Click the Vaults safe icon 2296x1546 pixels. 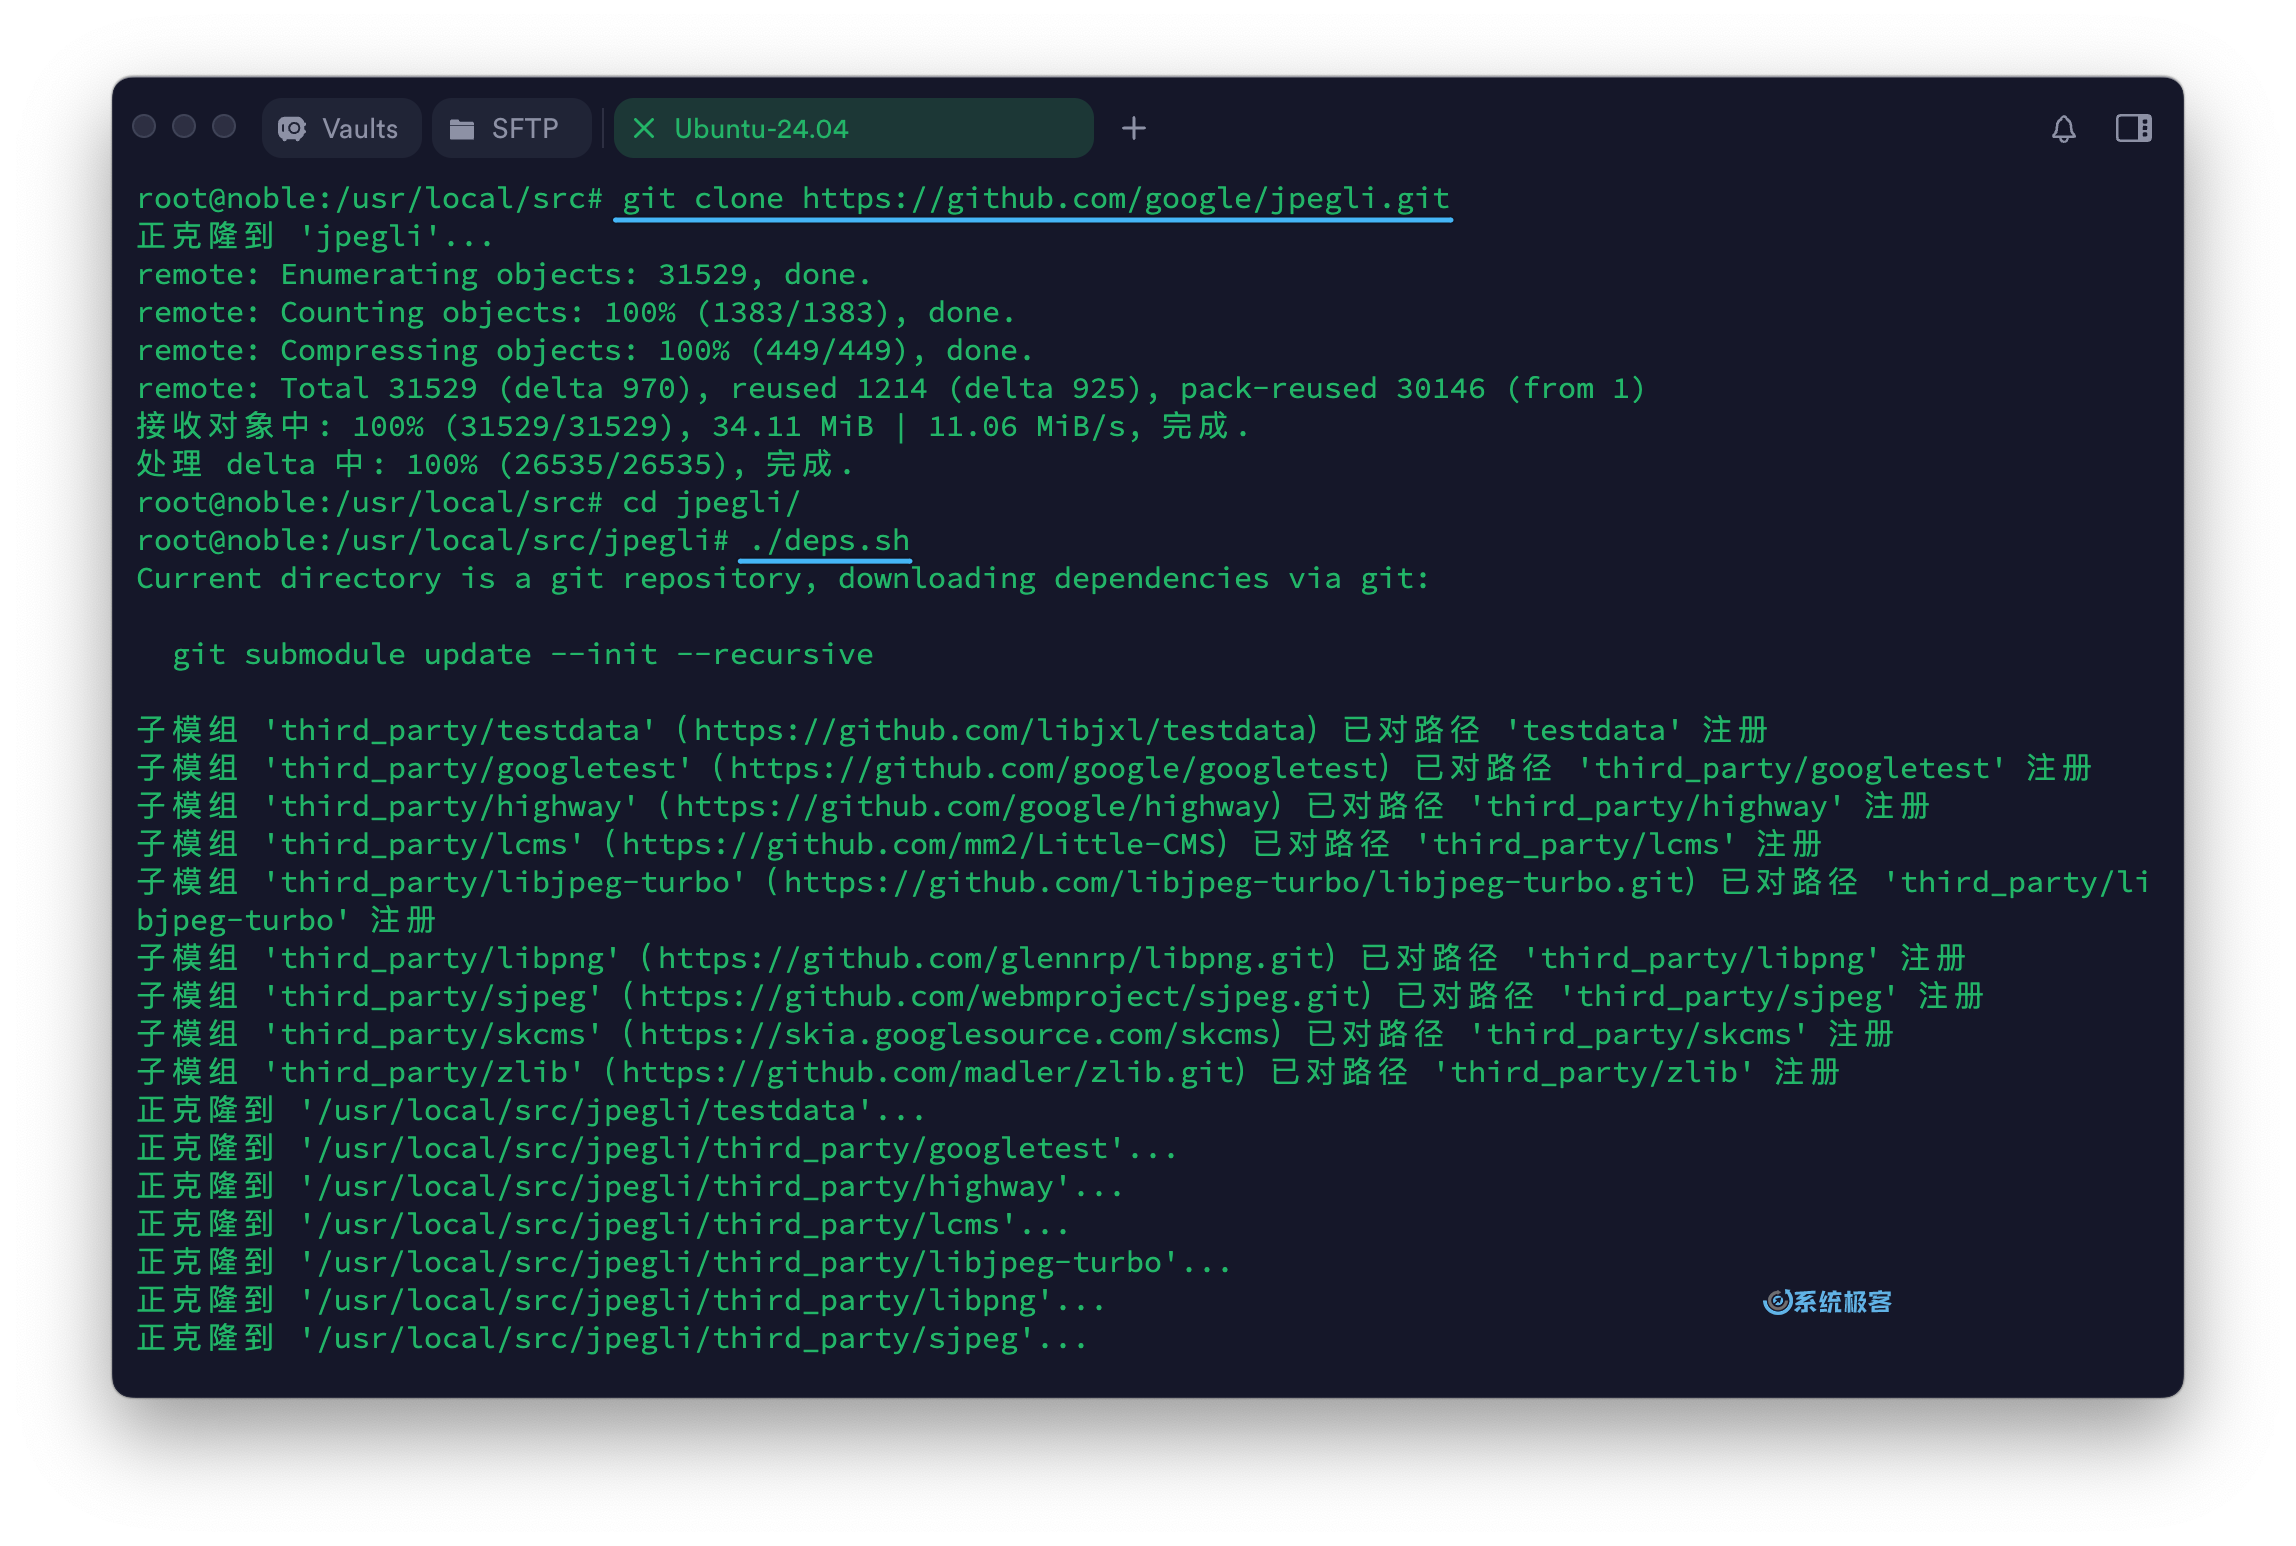[292, 128]
